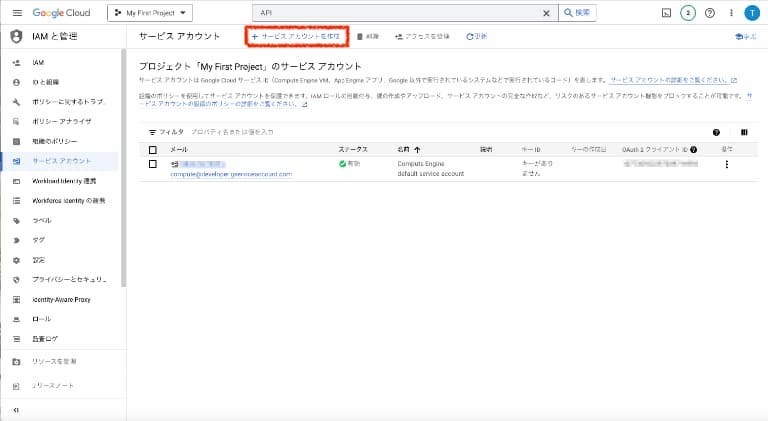The height and width of the screenshot is (421, 768).
Task: Clear the API search text with X
Action: pyautogui.click(x=545, y=13)
